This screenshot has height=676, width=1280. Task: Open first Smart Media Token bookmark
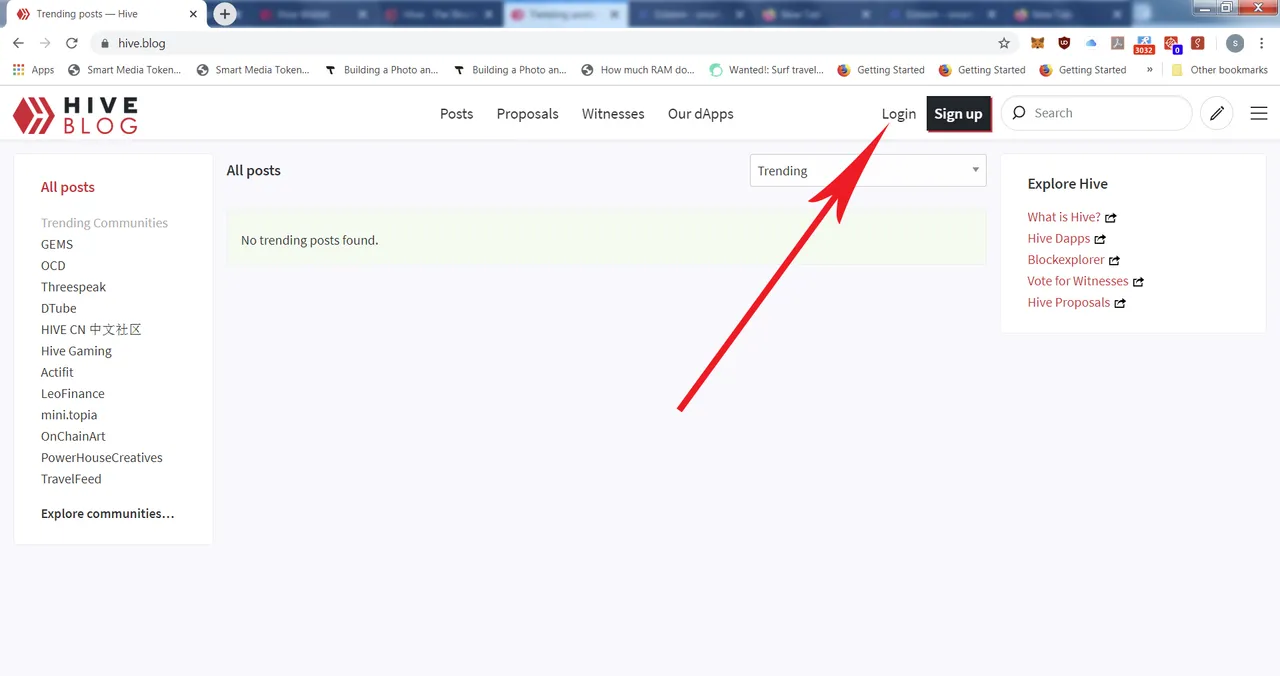[x=124, y=70]
